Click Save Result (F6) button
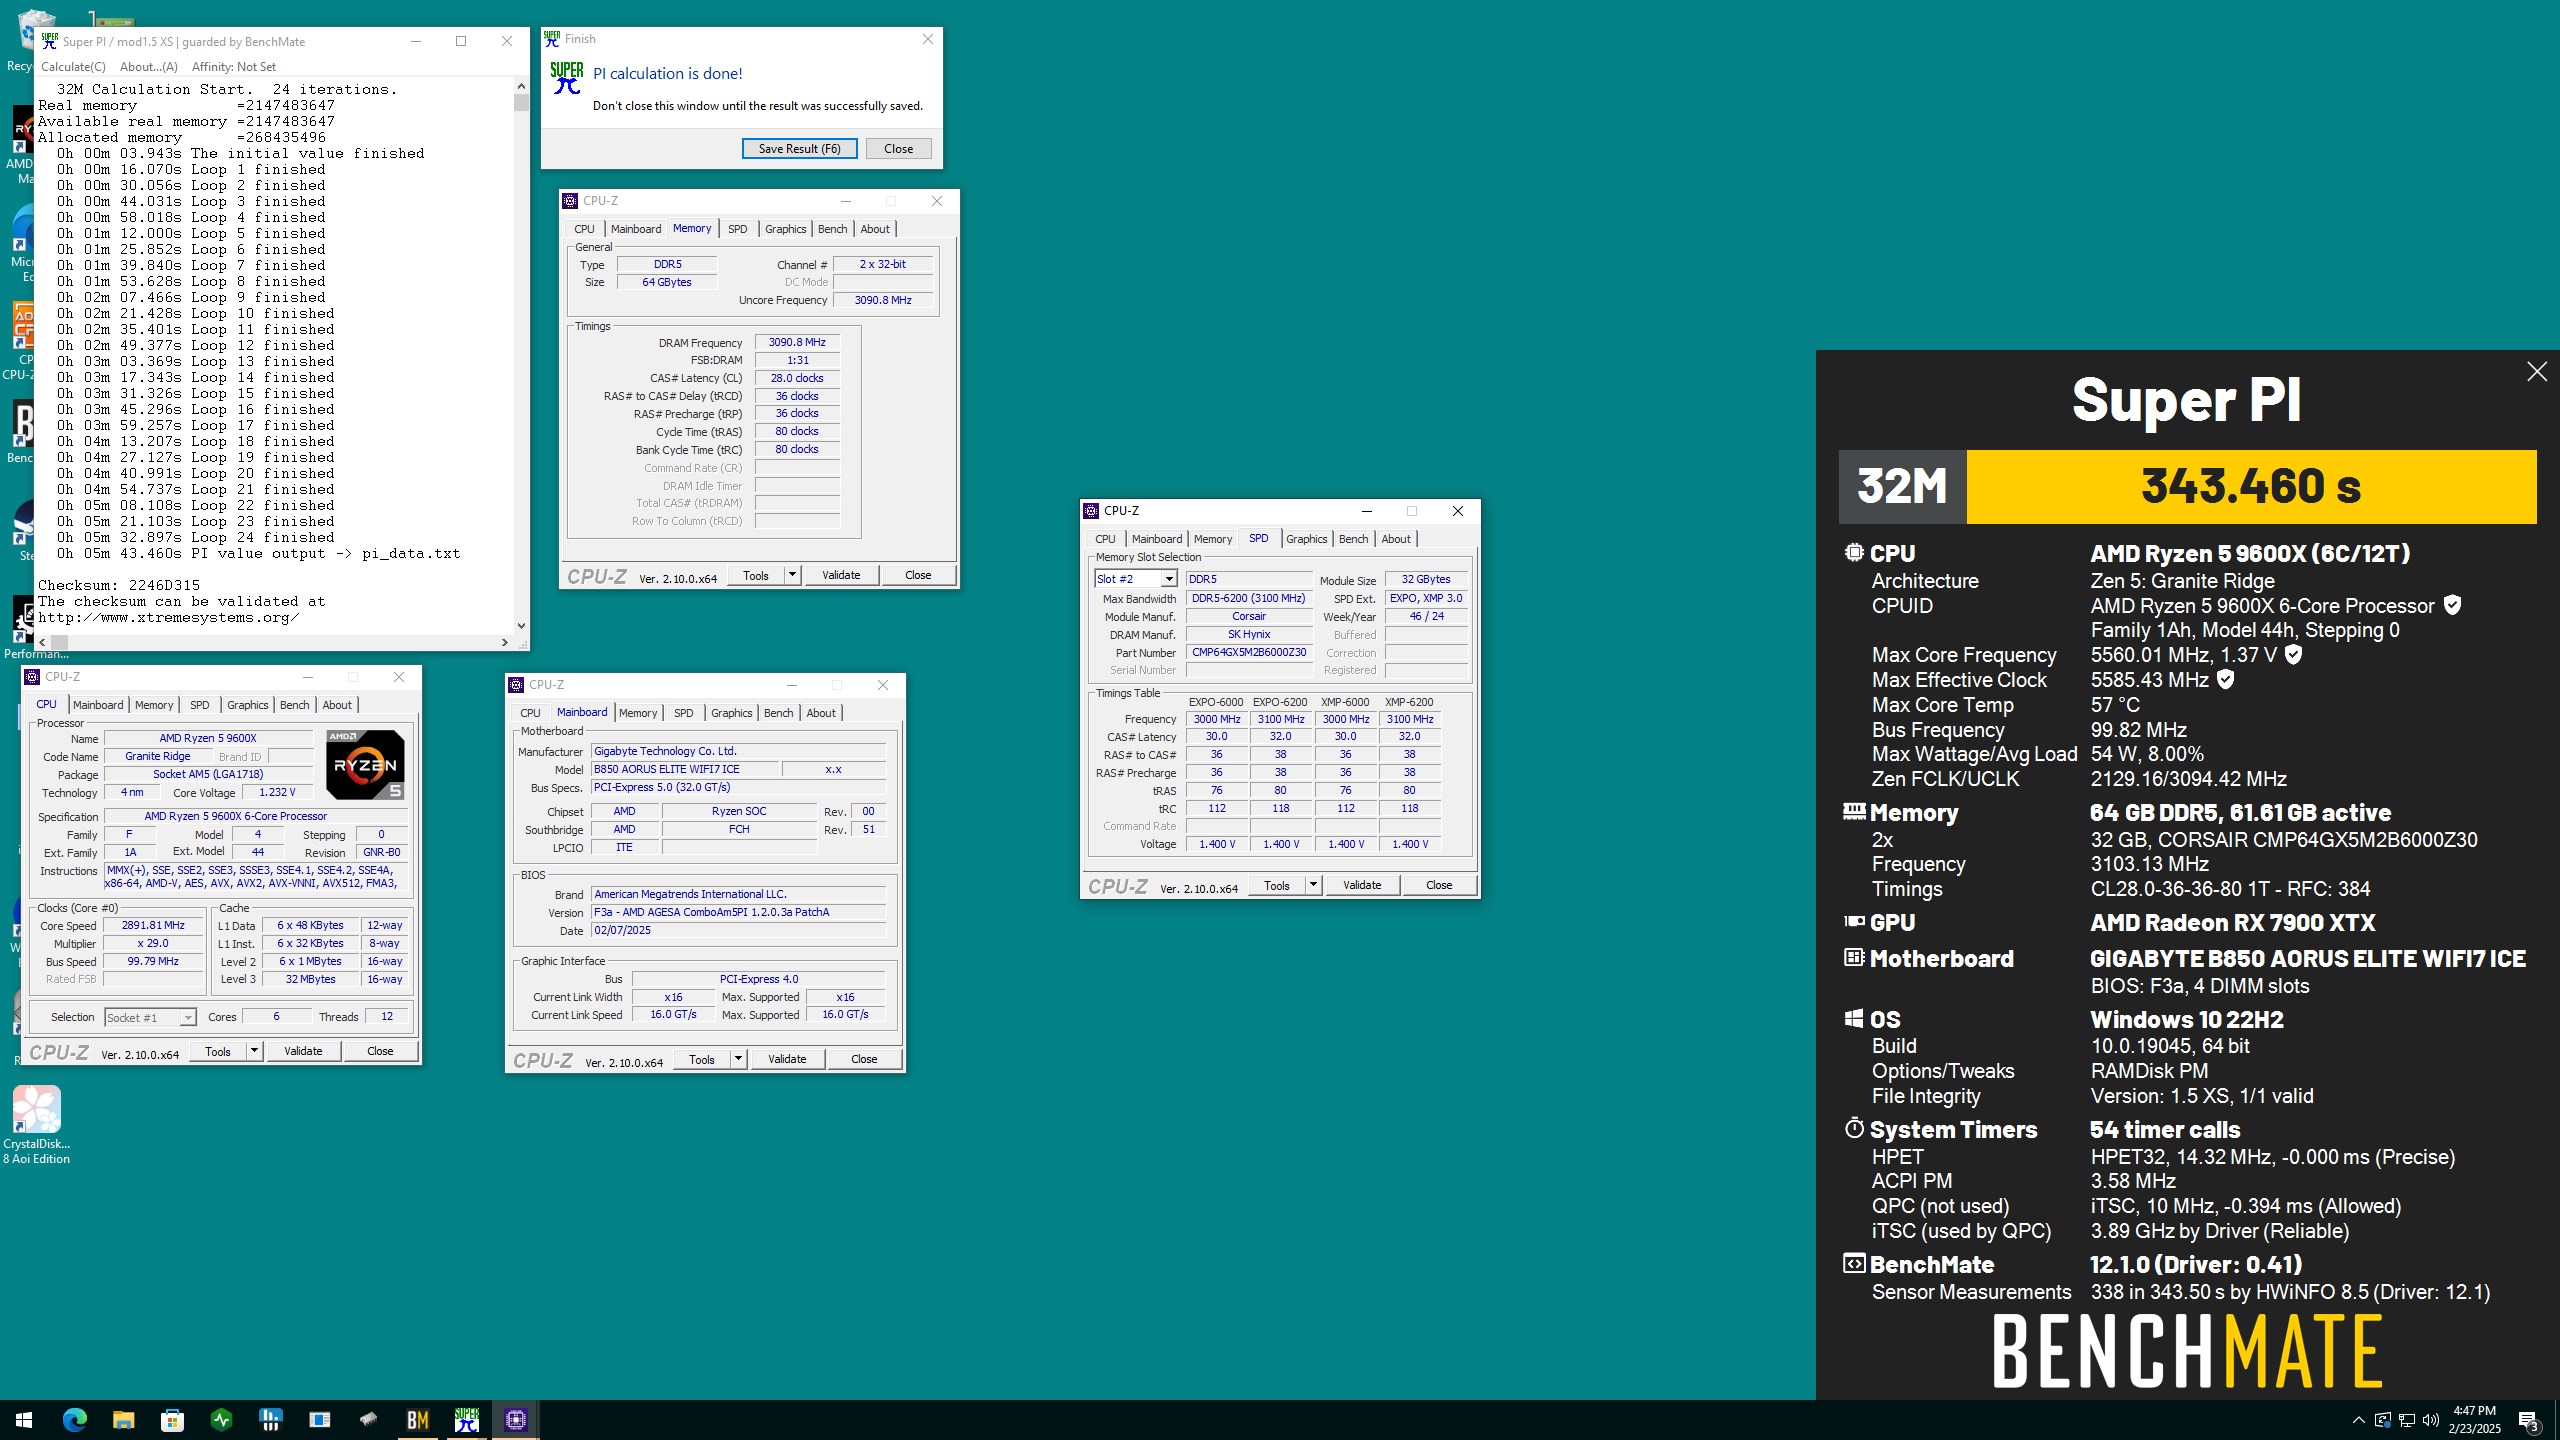Image resolution: width=2560 pixels, height=1440 pixels. point(799,148)
